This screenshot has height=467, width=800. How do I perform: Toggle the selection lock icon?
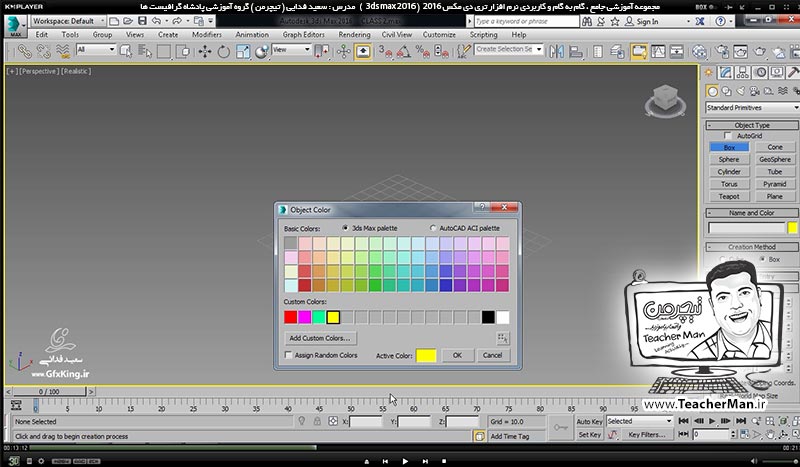point(317,421)
